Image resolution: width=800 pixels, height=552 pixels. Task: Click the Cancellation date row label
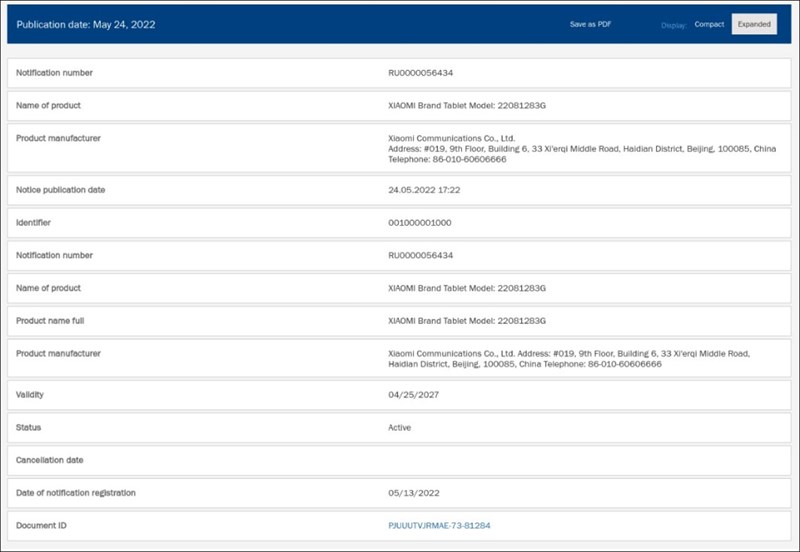50,460
